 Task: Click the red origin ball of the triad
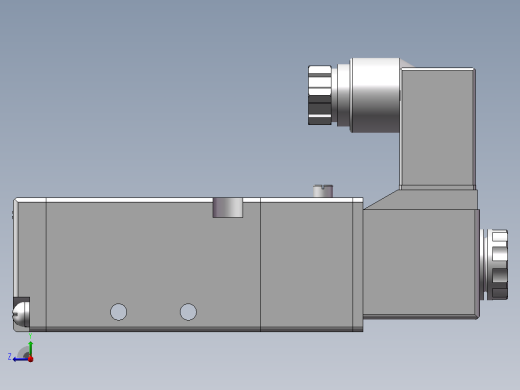pyautogui.click(x=31, y=359)
